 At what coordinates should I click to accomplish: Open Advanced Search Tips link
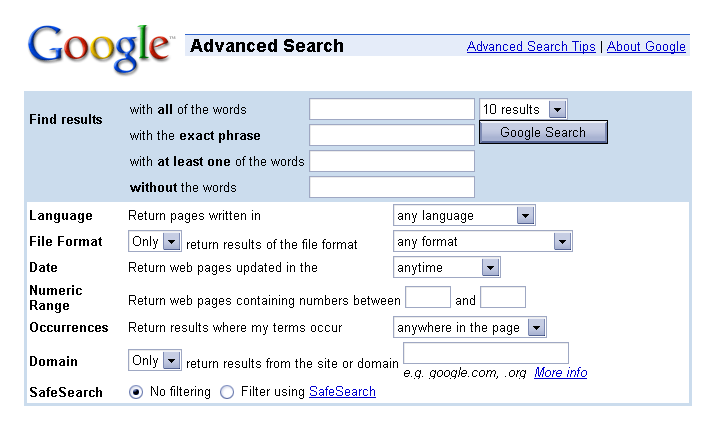click(531, 47)
